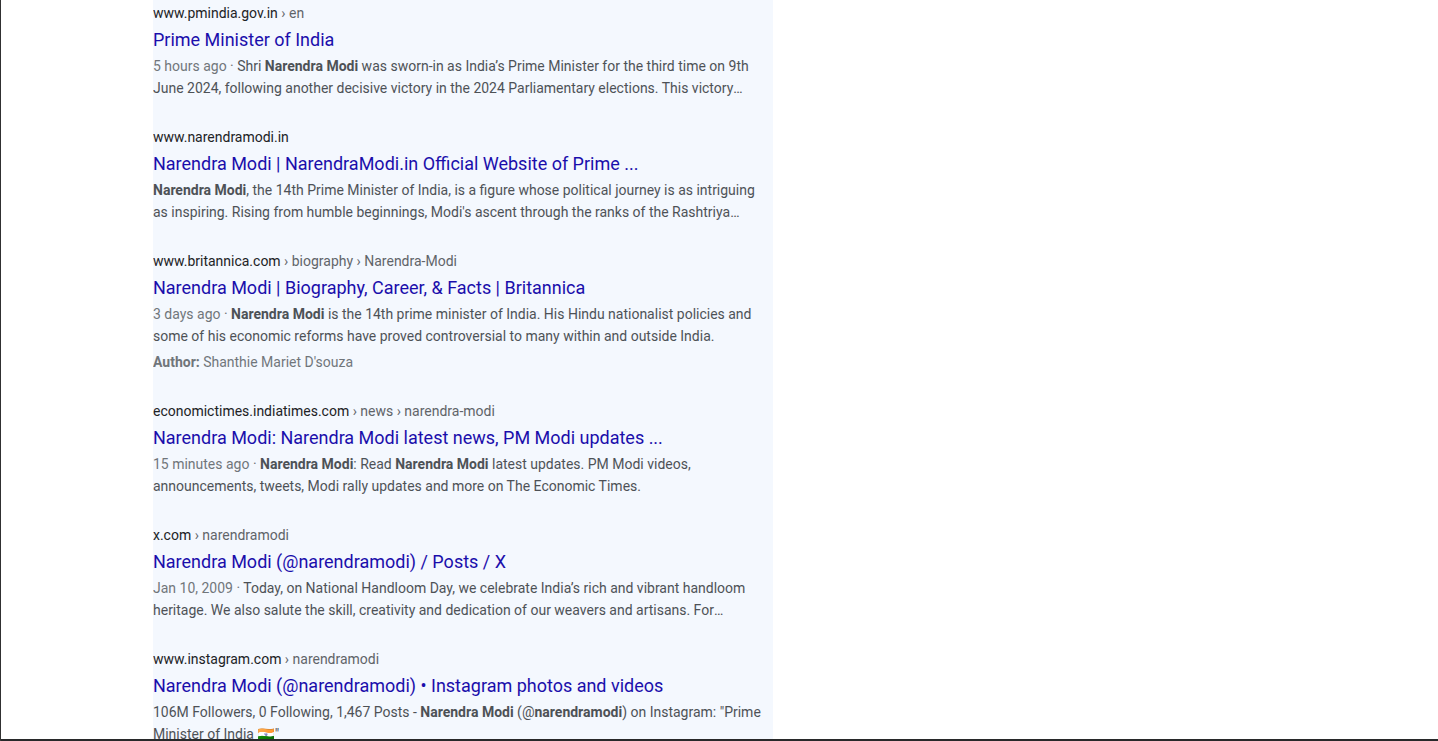Click the 'Author: Shanthie Mariet D'souza' line
The height and width of the screenshot is (741, 1438).
[x=253, y=362]
